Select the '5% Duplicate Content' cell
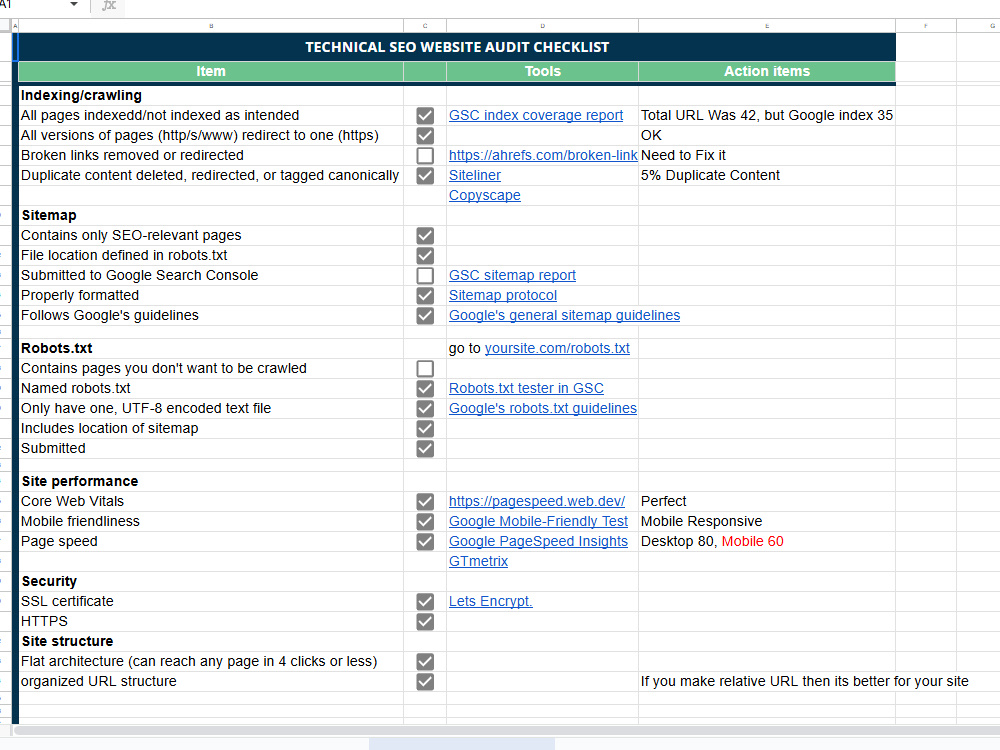 [x=767, y=175]
